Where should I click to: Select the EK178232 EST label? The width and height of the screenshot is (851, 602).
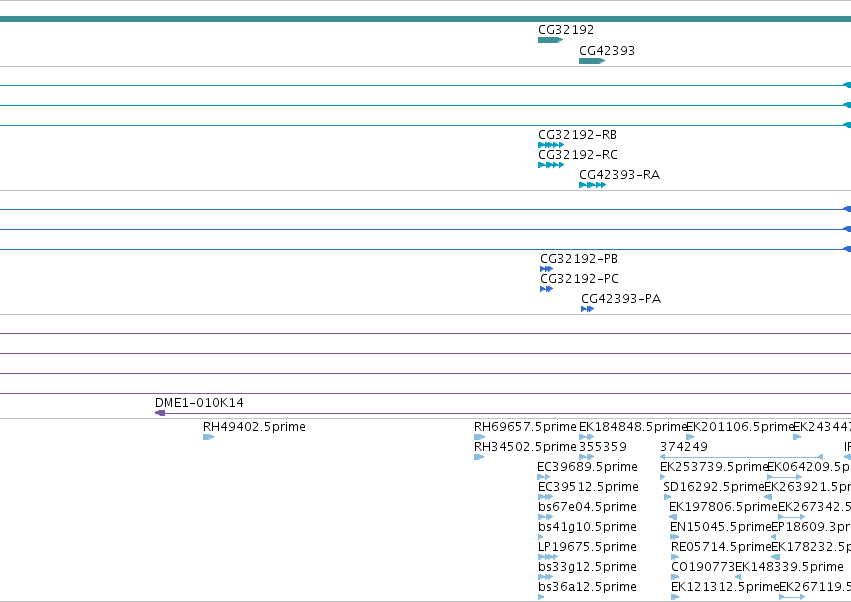[811, 547]
